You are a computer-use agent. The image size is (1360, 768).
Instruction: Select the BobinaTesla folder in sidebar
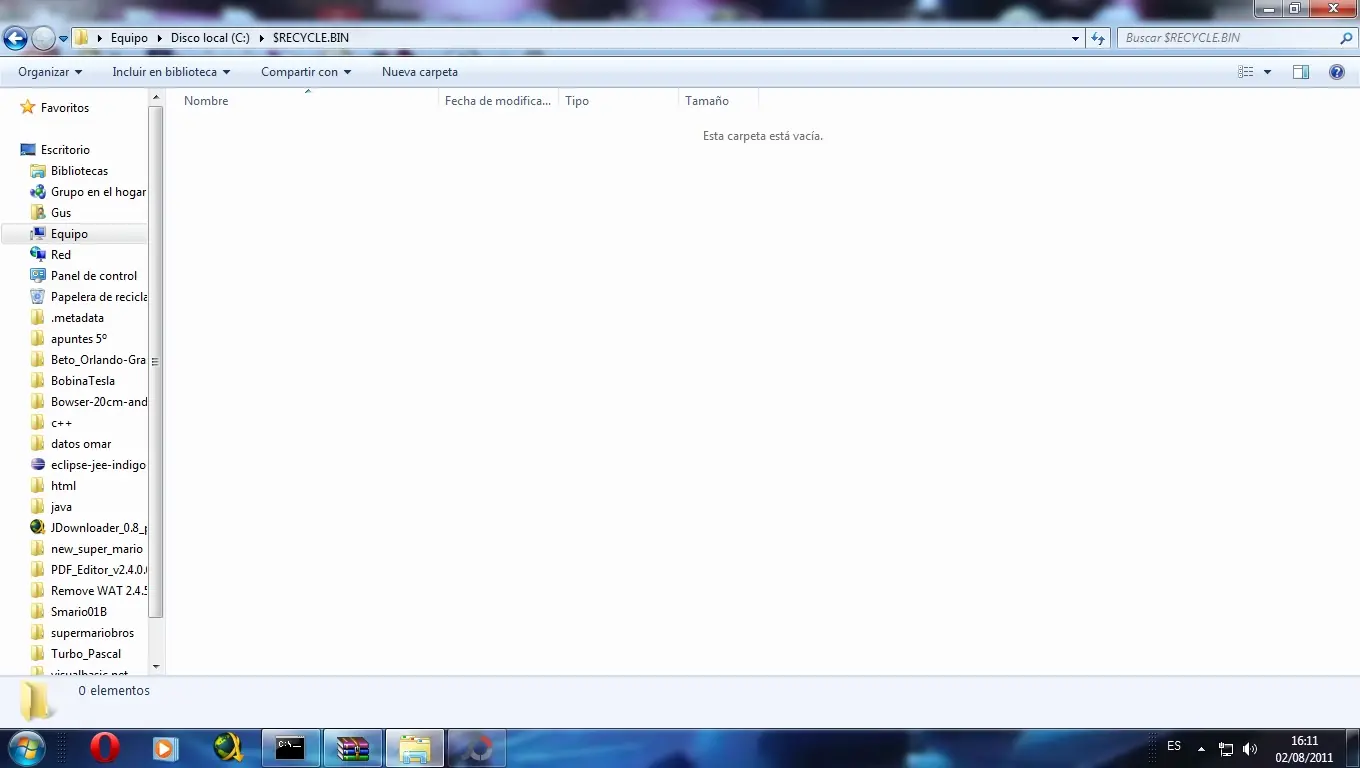[x=84, y=381]
